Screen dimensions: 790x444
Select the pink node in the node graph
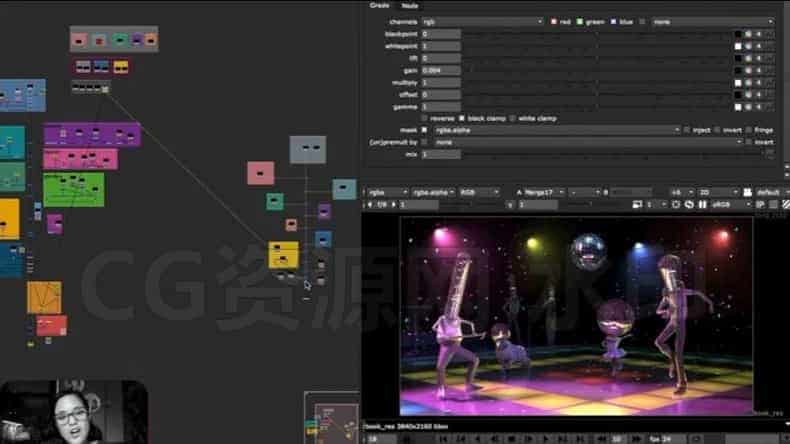click(x=260, y=173)
